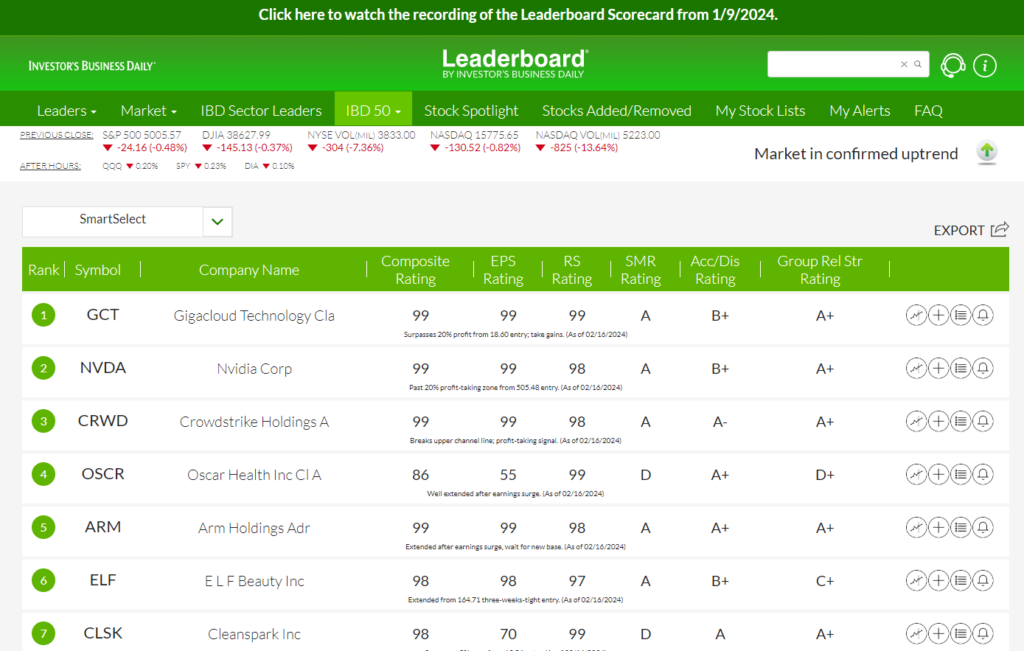Image resolution: width=1024 pixels, height=651 pixels.
Task: Open chart icon for ARM row
Action: tap(916, 527)
